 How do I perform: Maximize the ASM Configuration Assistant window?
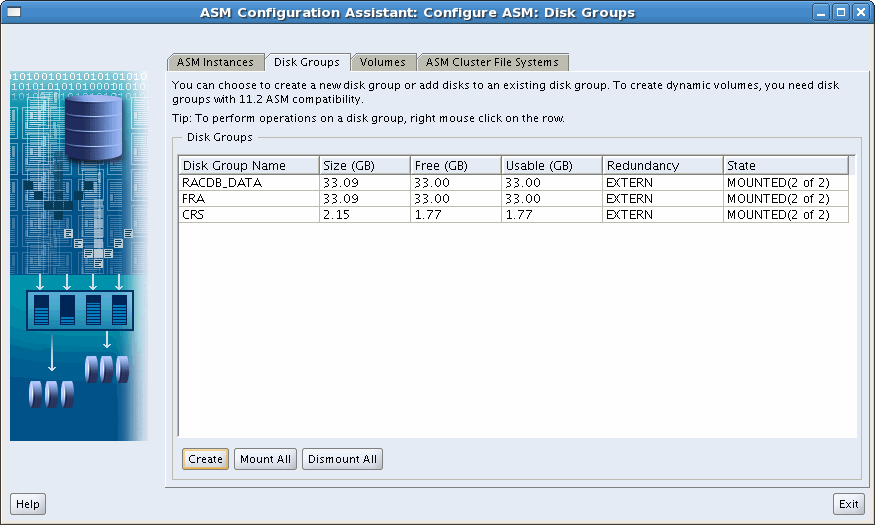coord(840,13)
